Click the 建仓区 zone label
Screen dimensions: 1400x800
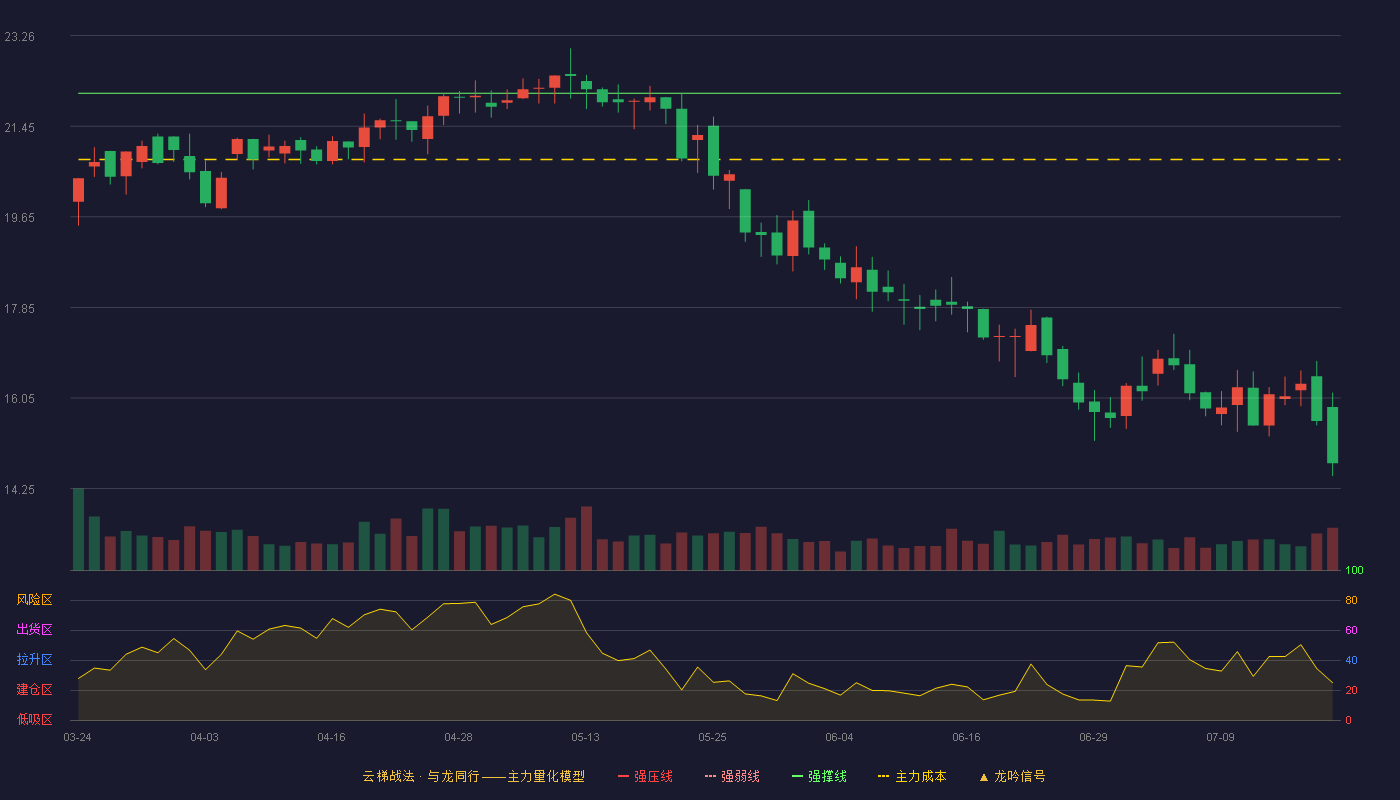click(x=34, y=690)
